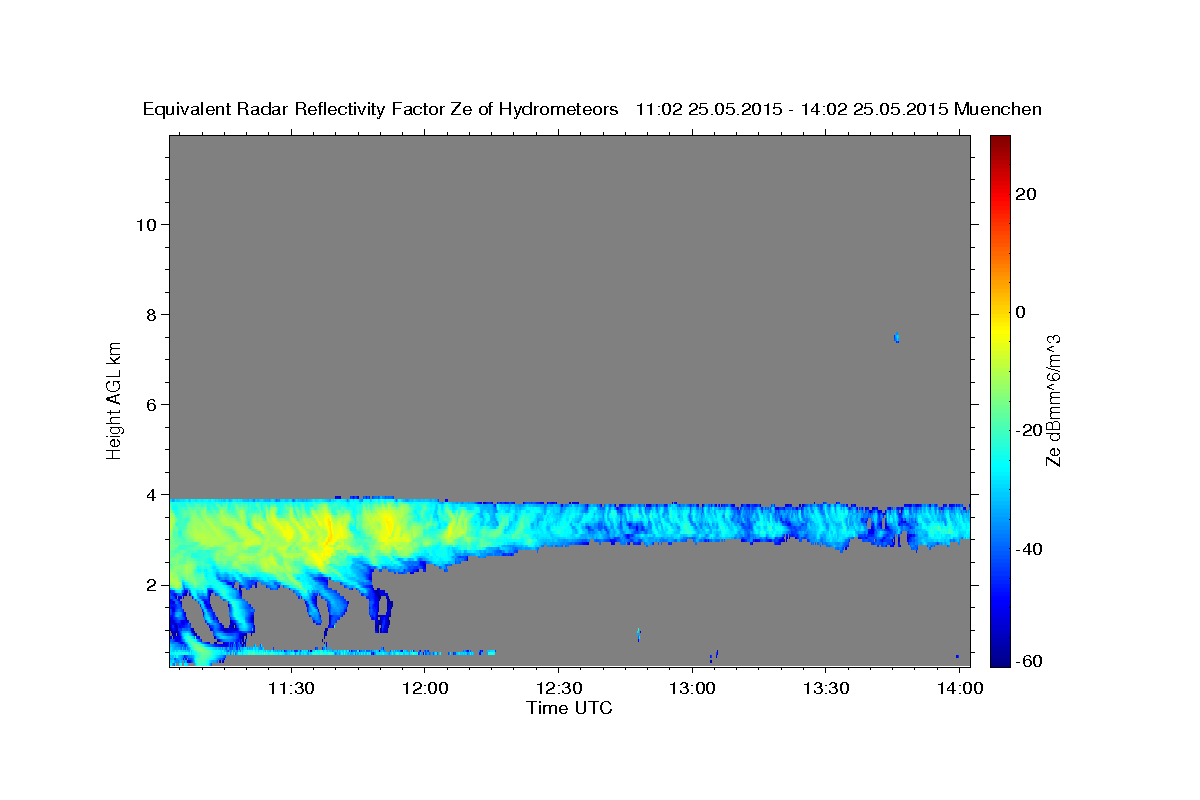Click the 'Muenchen' location in the title
The width and height of the screenshot is (1200, 800).
pyautogui.click(x=998, y=109)
